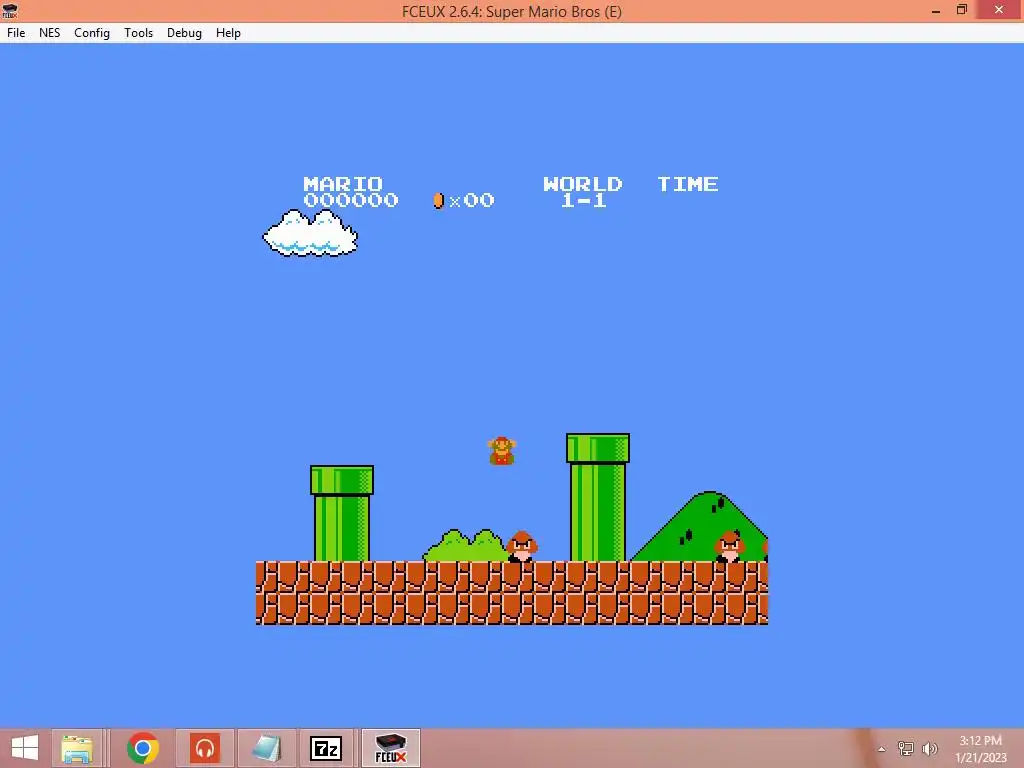Open the Config menu
Viewport: 1024px width, 768px height.
point(92,33)
